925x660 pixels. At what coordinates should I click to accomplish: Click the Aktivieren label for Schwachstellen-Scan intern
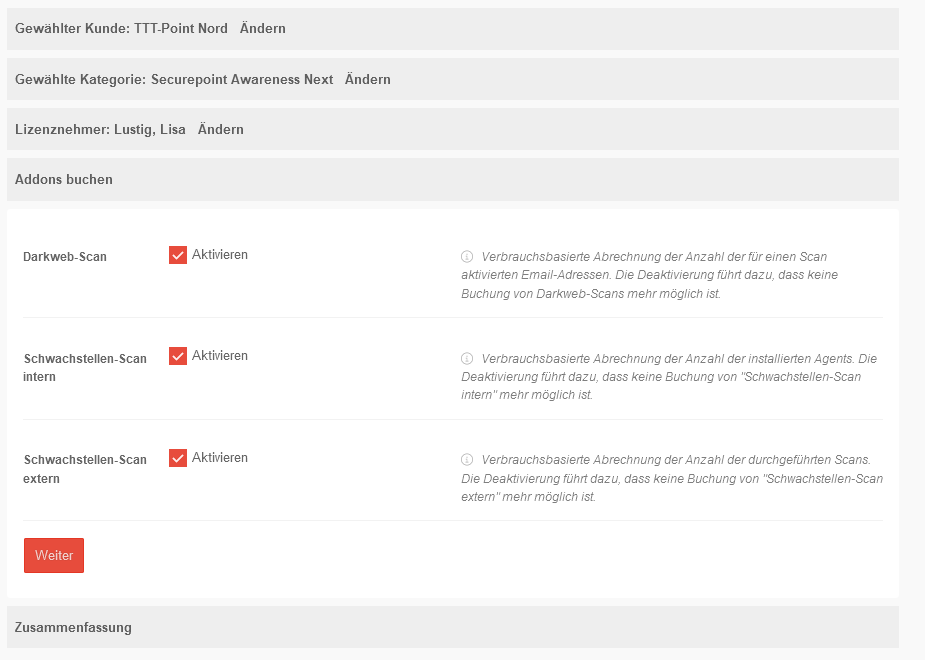[220, 356]
